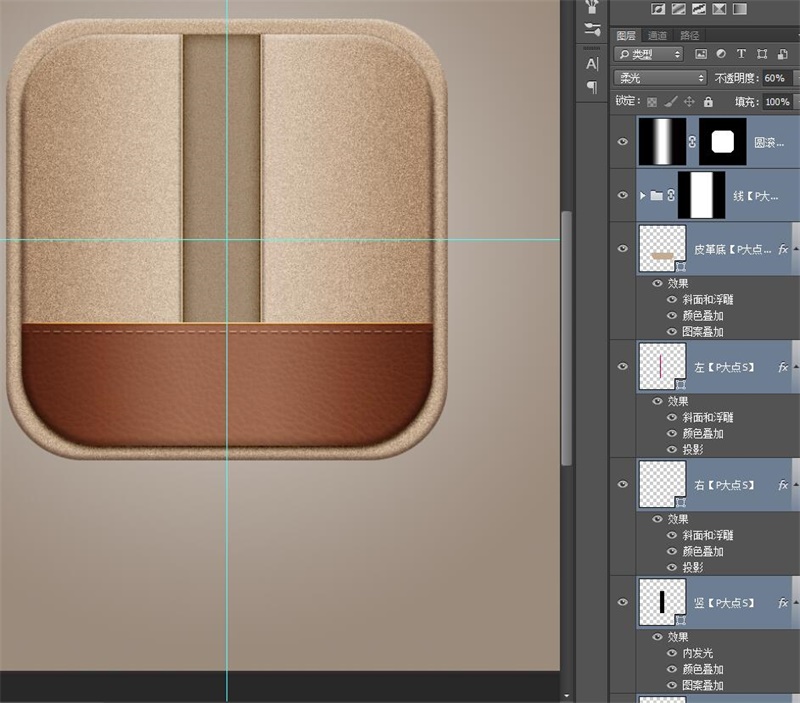Select the 右【P大点S】 layer name
Image resolution: width=800 pixels, height=703 pixels.
pos(723,485)
